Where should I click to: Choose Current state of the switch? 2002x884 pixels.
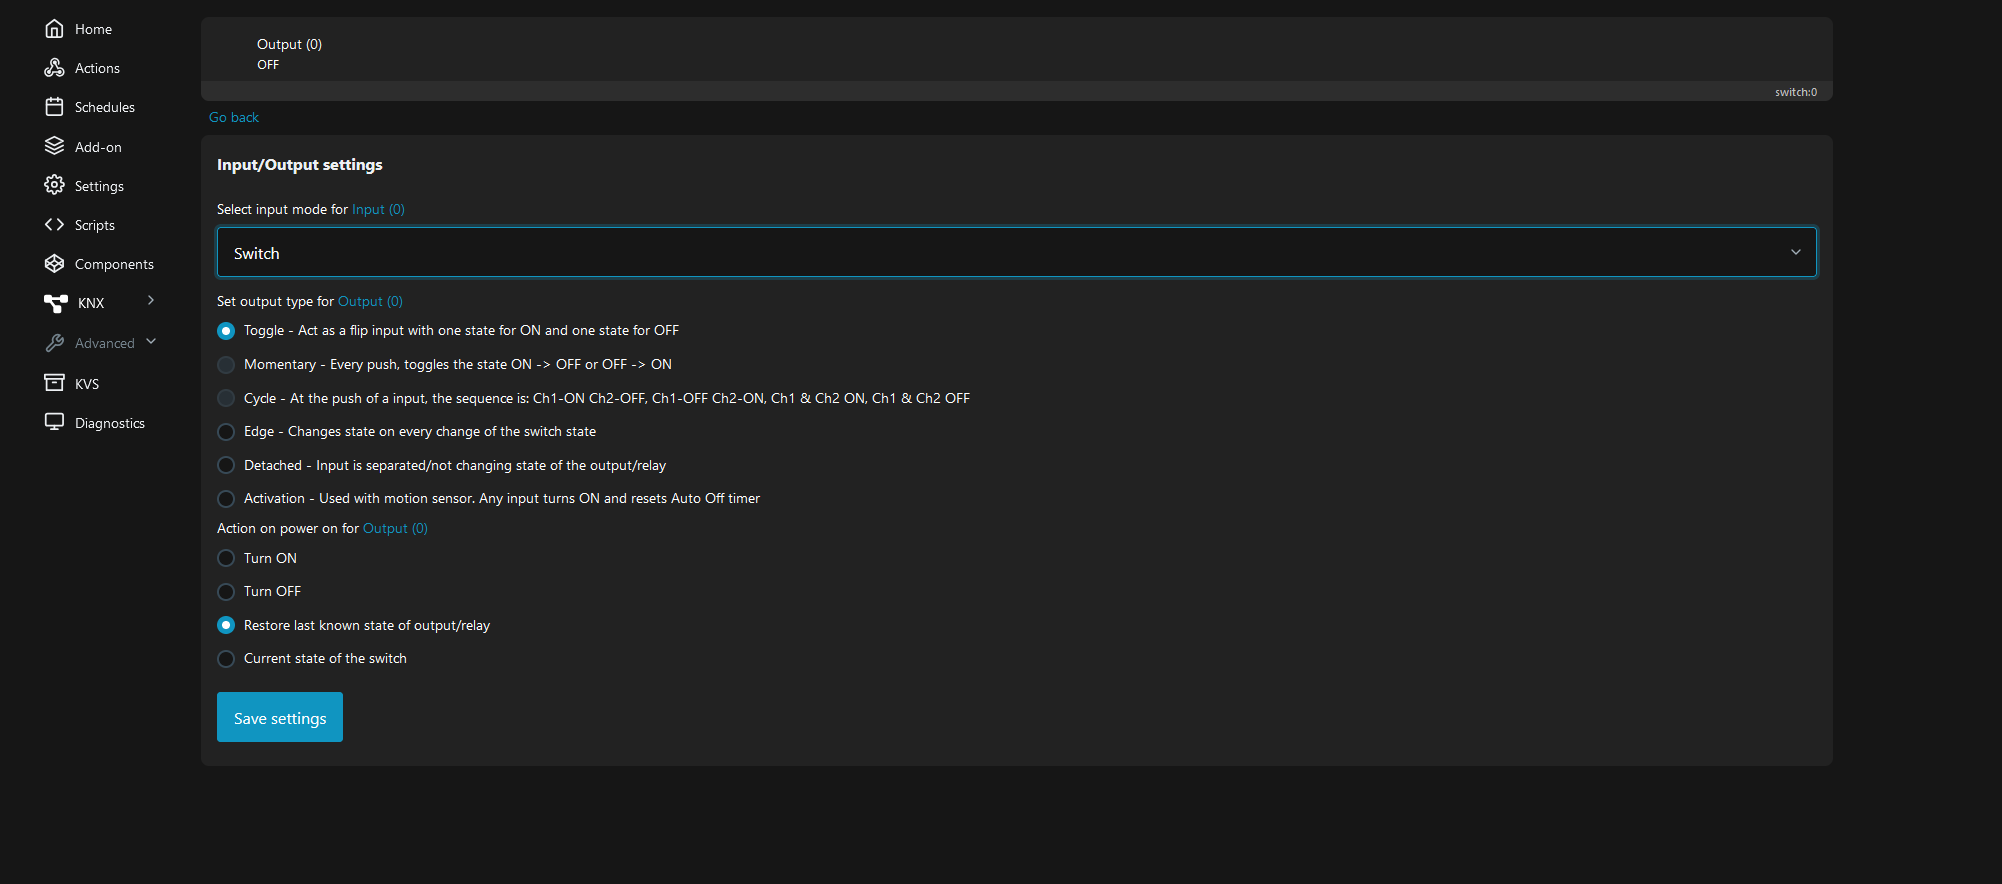pyautogui.click(x=226, y=659)
